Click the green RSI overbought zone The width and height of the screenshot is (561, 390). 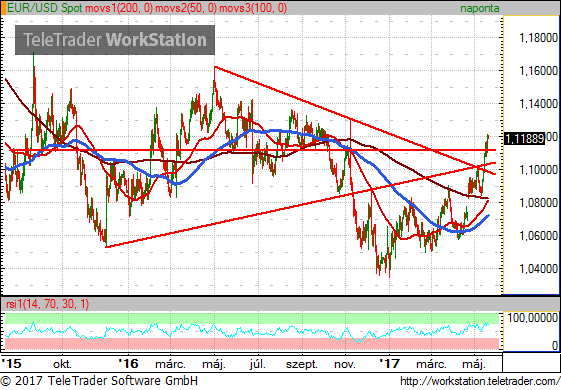(x=252, y=318)
